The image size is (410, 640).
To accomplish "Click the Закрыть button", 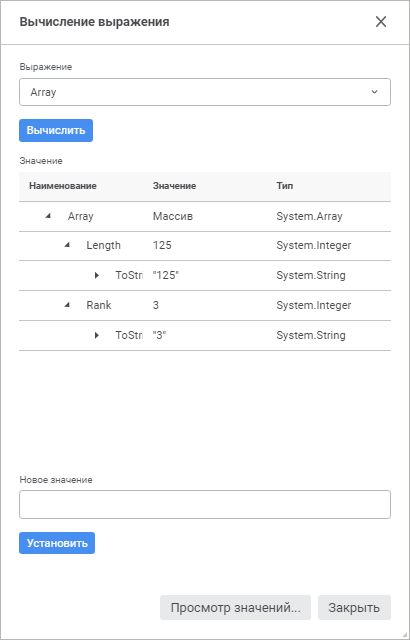I will click(354, 607).
